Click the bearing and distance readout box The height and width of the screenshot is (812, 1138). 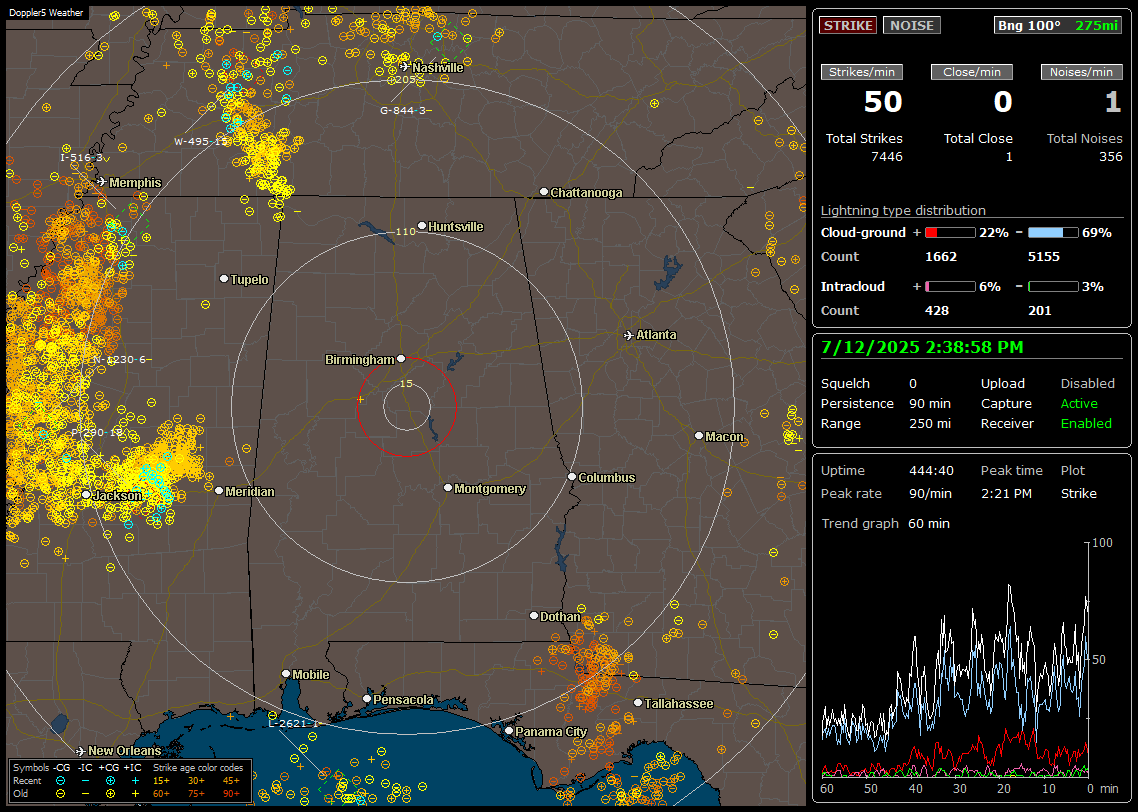click(x=1057, y=25)
